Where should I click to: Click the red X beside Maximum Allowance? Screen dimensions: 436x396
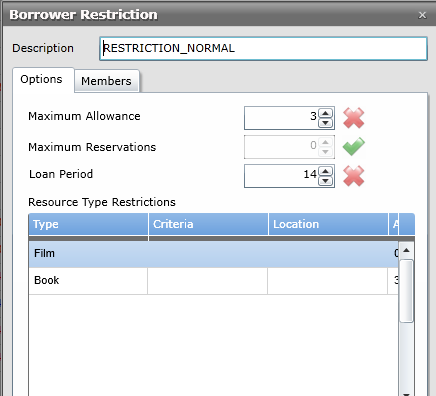354,118
